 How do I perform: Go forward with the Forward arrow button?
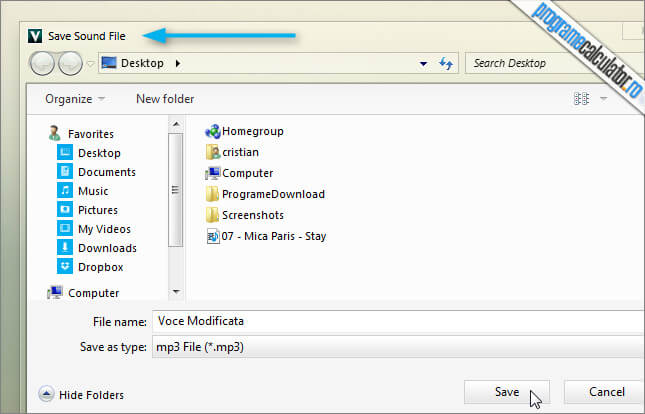(x=70, y=63)
